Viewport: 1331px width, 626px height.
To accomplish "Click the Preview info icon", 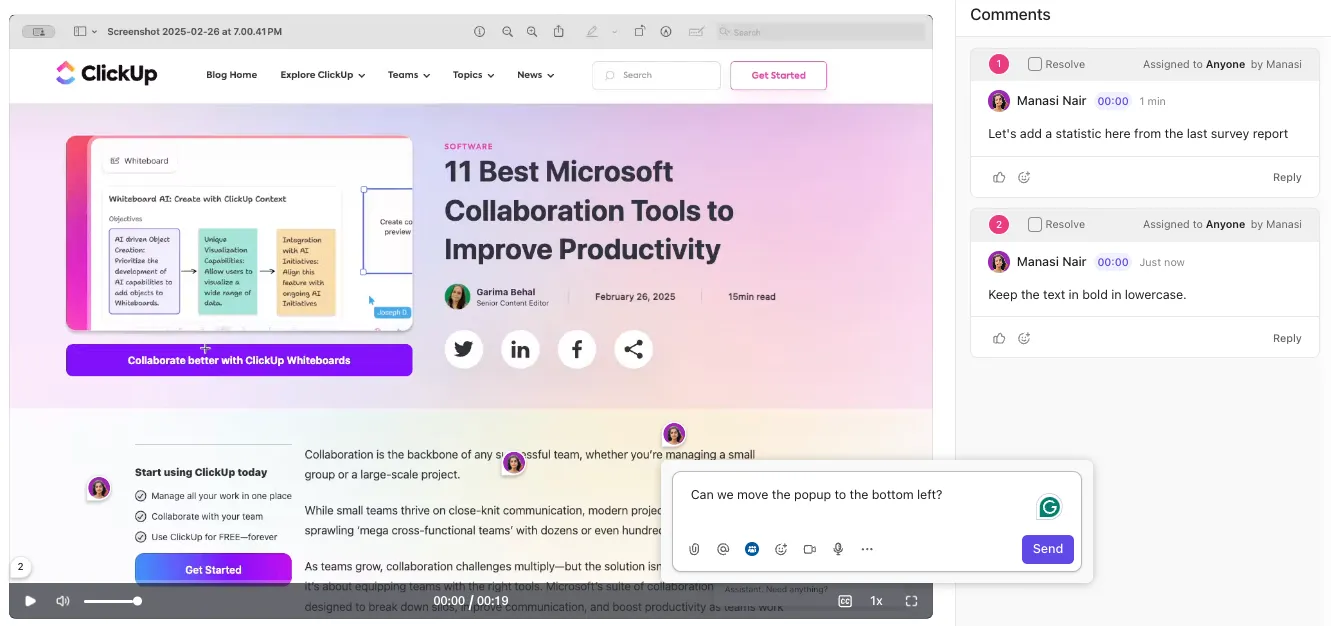I will [479, 32].
